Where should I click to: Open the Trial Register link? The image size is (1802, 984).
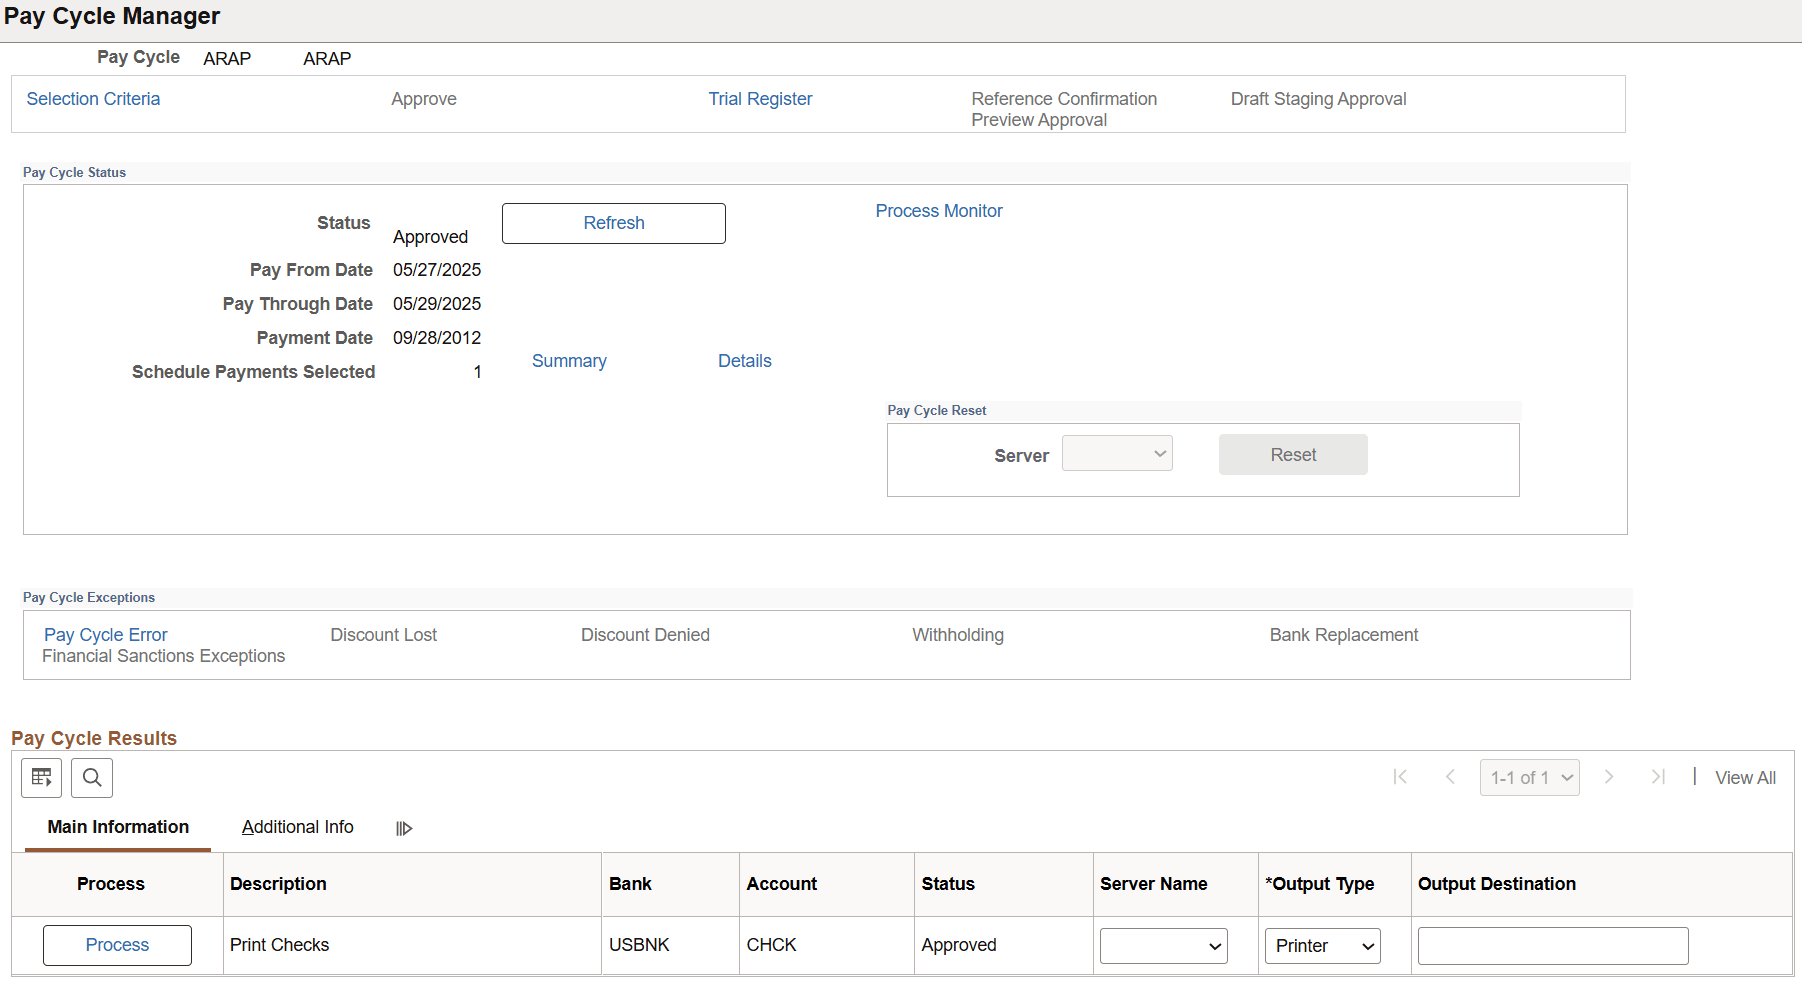[760, 98]
